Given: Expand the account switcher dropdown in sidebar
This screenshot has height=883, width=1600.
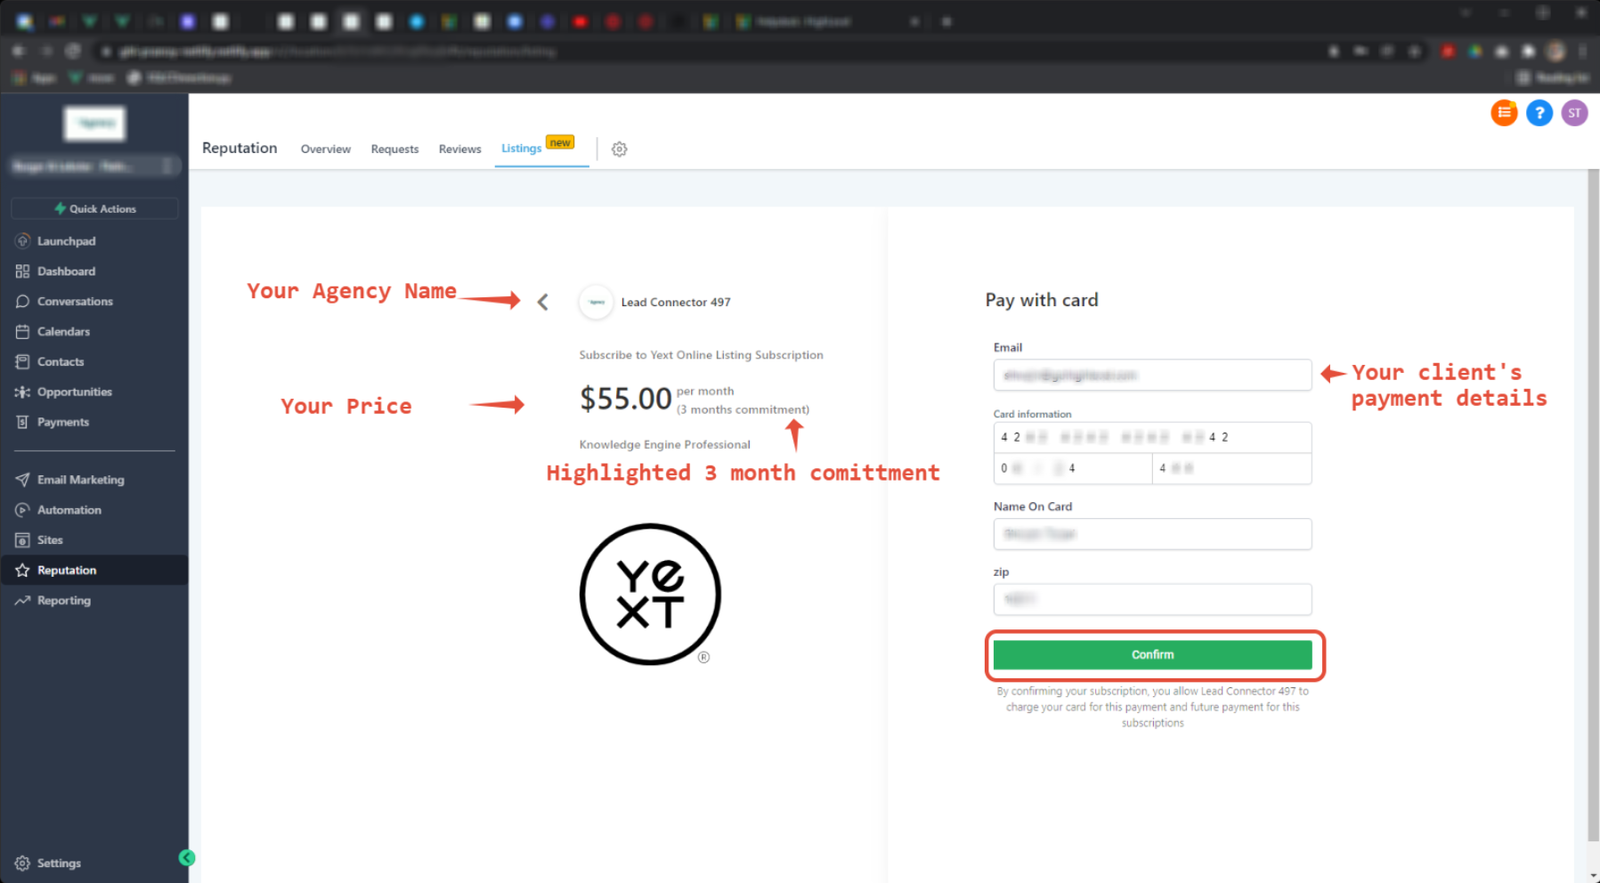Looking at the screenshot, I should click(94, 166).
